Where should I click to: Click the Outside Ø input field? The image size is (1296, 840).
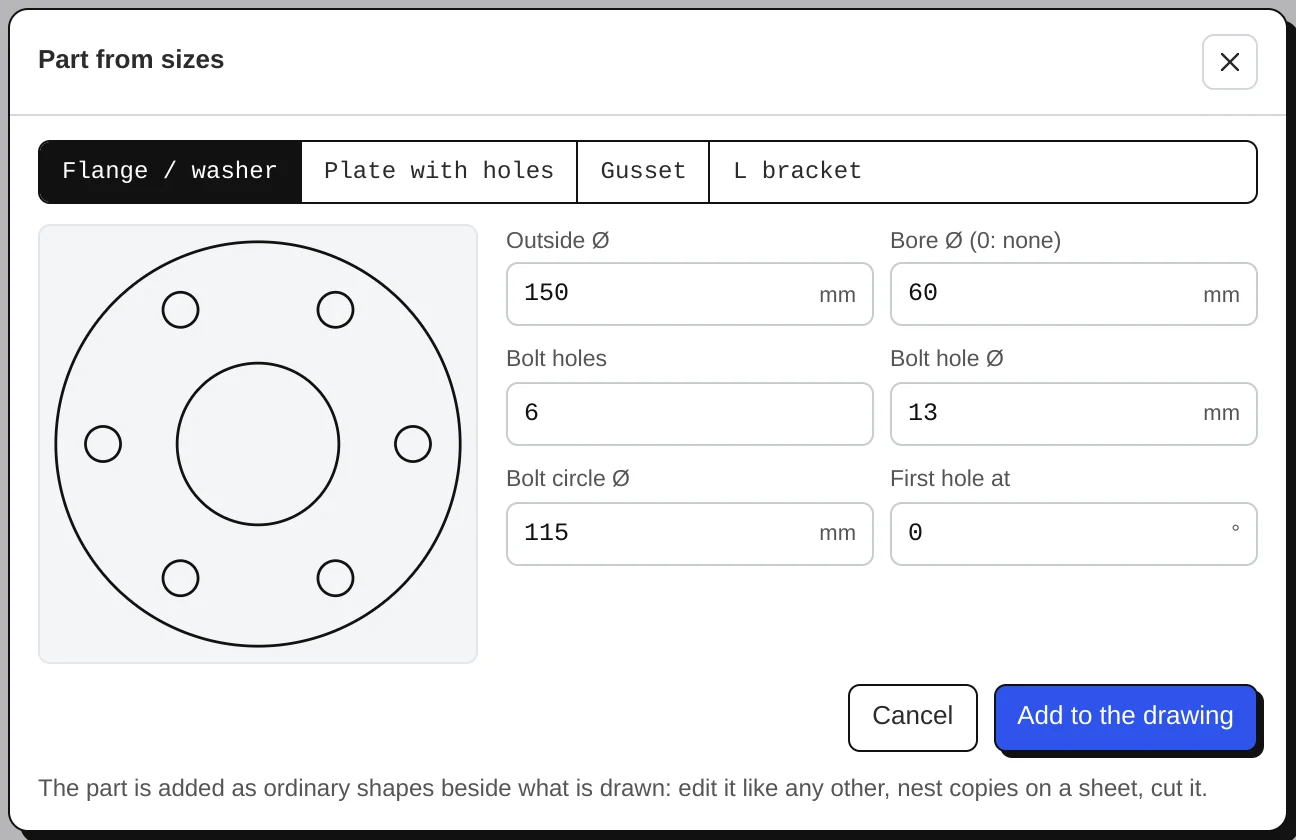click(689, 294)
